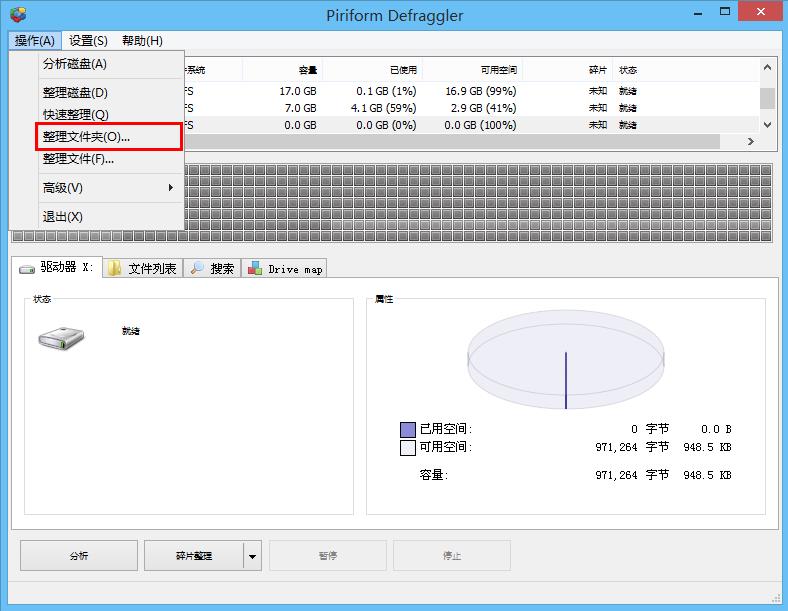
Task: Click the 碎片整理 button
Action: coord(193,556)
